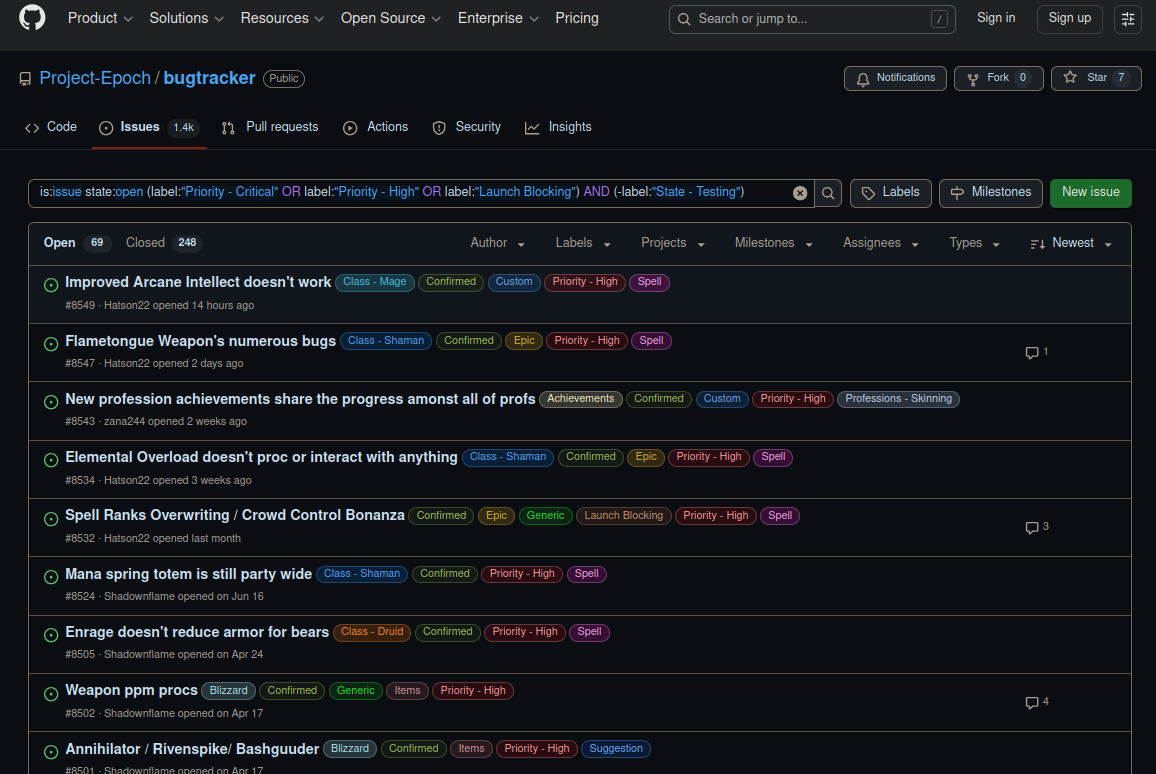Filter by the Suggestion label
Screen dimensions: 1156x774
point(616,750)
